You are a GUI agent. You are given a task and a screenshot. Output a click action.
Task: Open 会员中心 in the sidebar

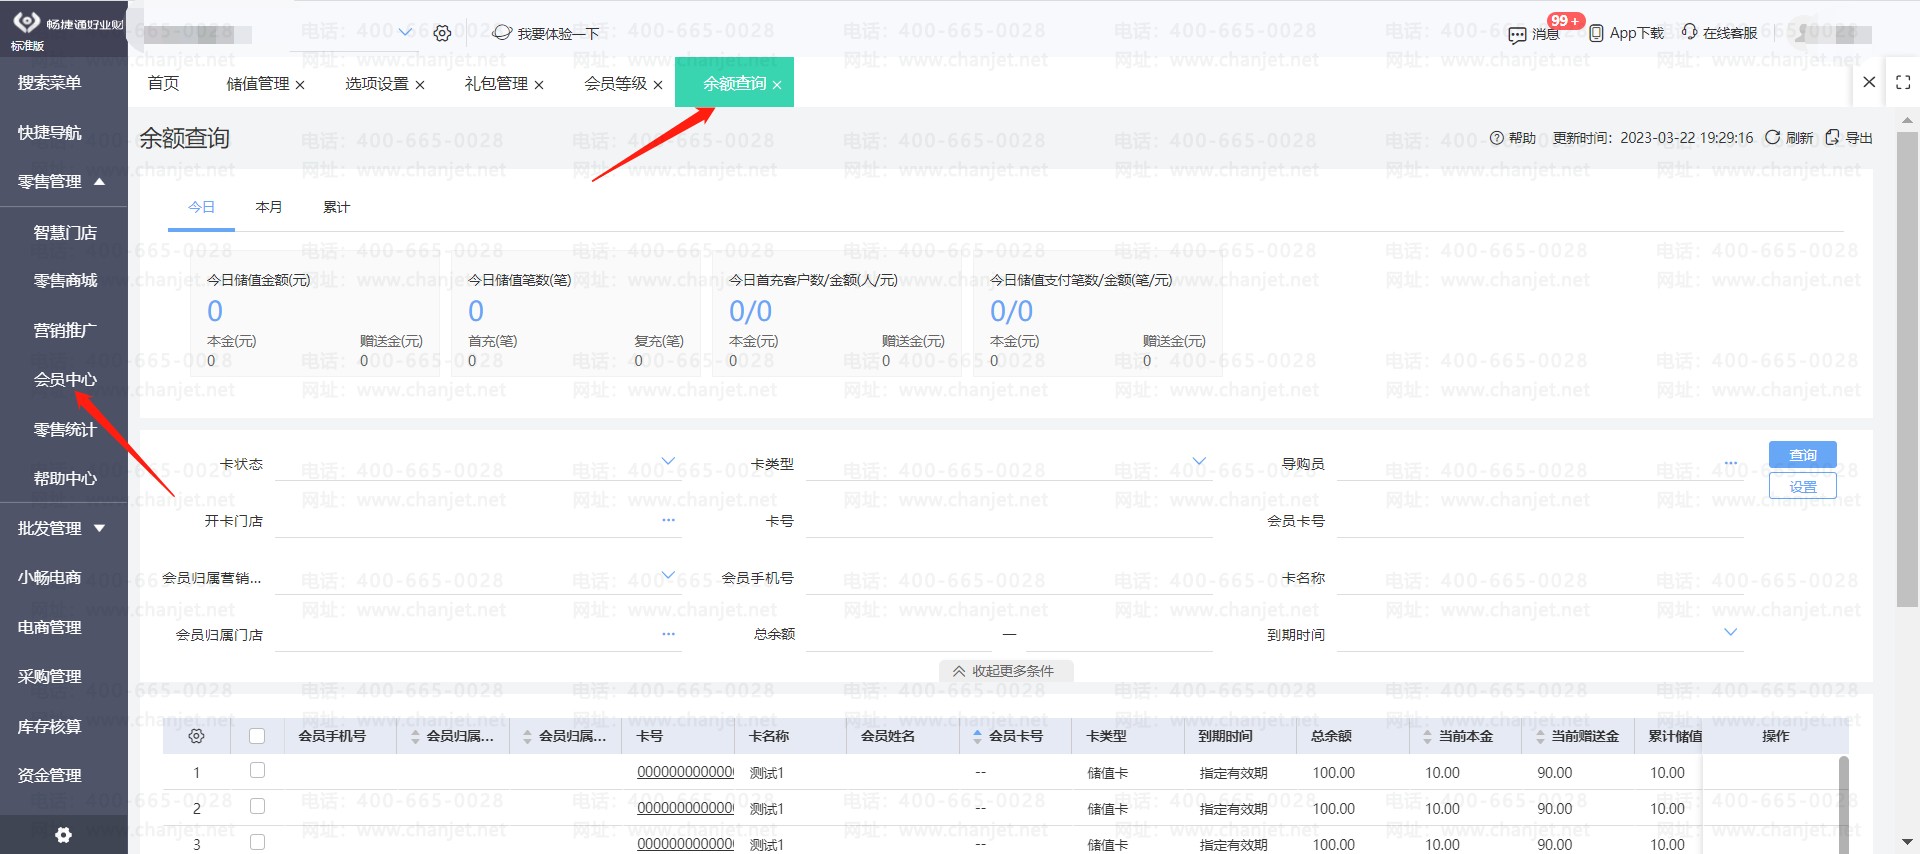coord(65,380)
